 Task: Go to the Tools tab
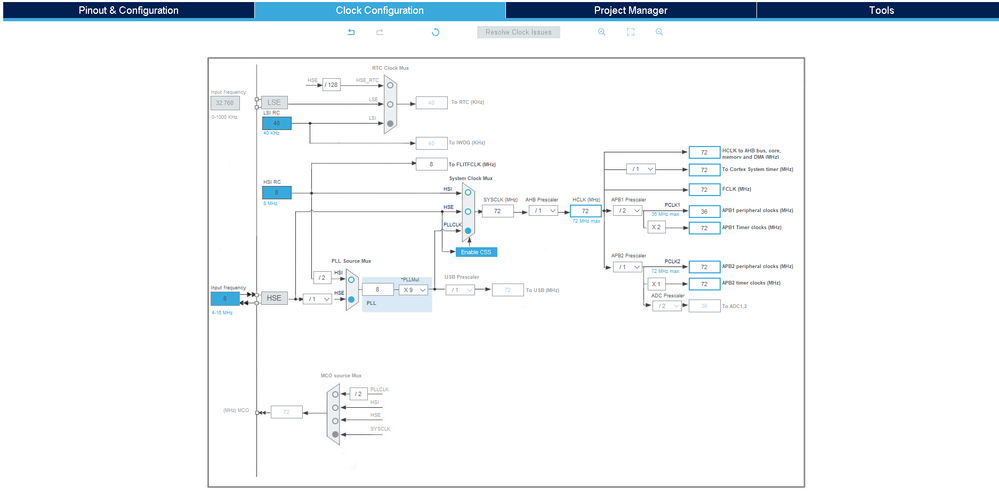881,10
